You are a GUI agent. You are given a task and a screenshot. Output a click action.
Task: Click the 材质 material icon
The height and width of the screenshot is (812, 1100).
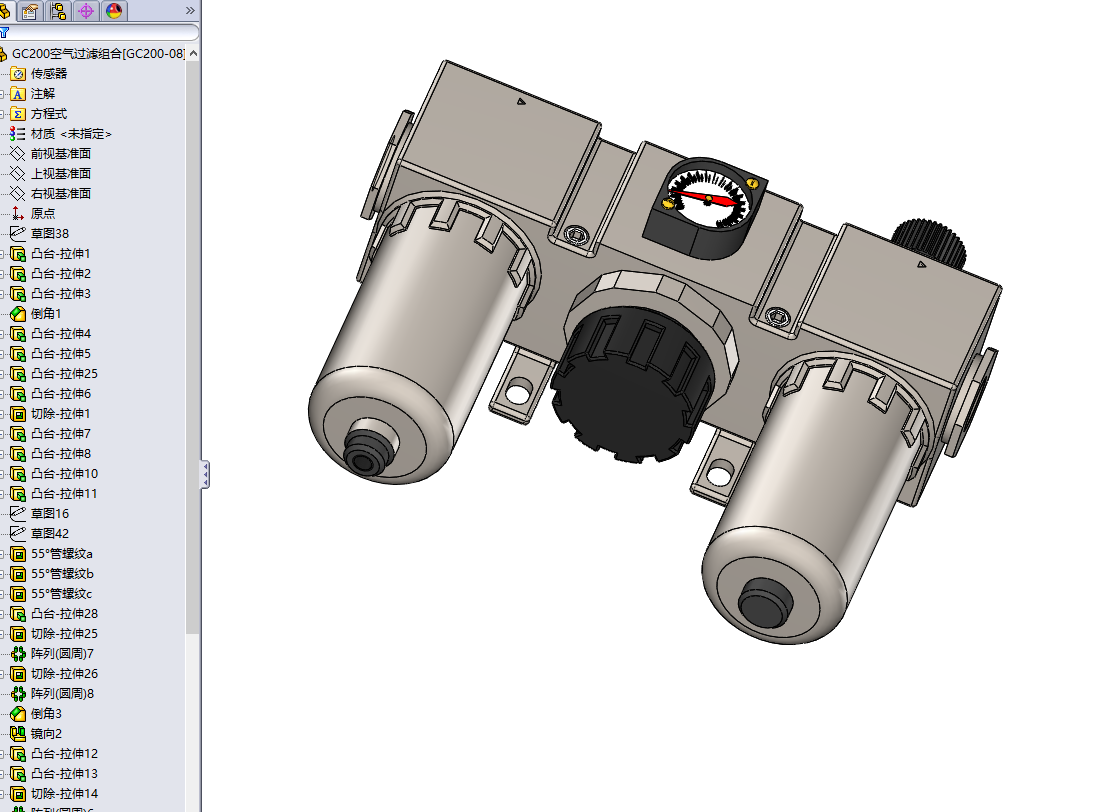click(18, 133)
